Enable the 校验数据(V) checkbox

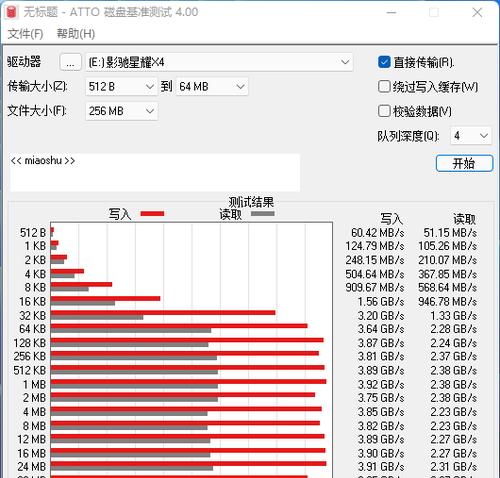click(384, 111)
